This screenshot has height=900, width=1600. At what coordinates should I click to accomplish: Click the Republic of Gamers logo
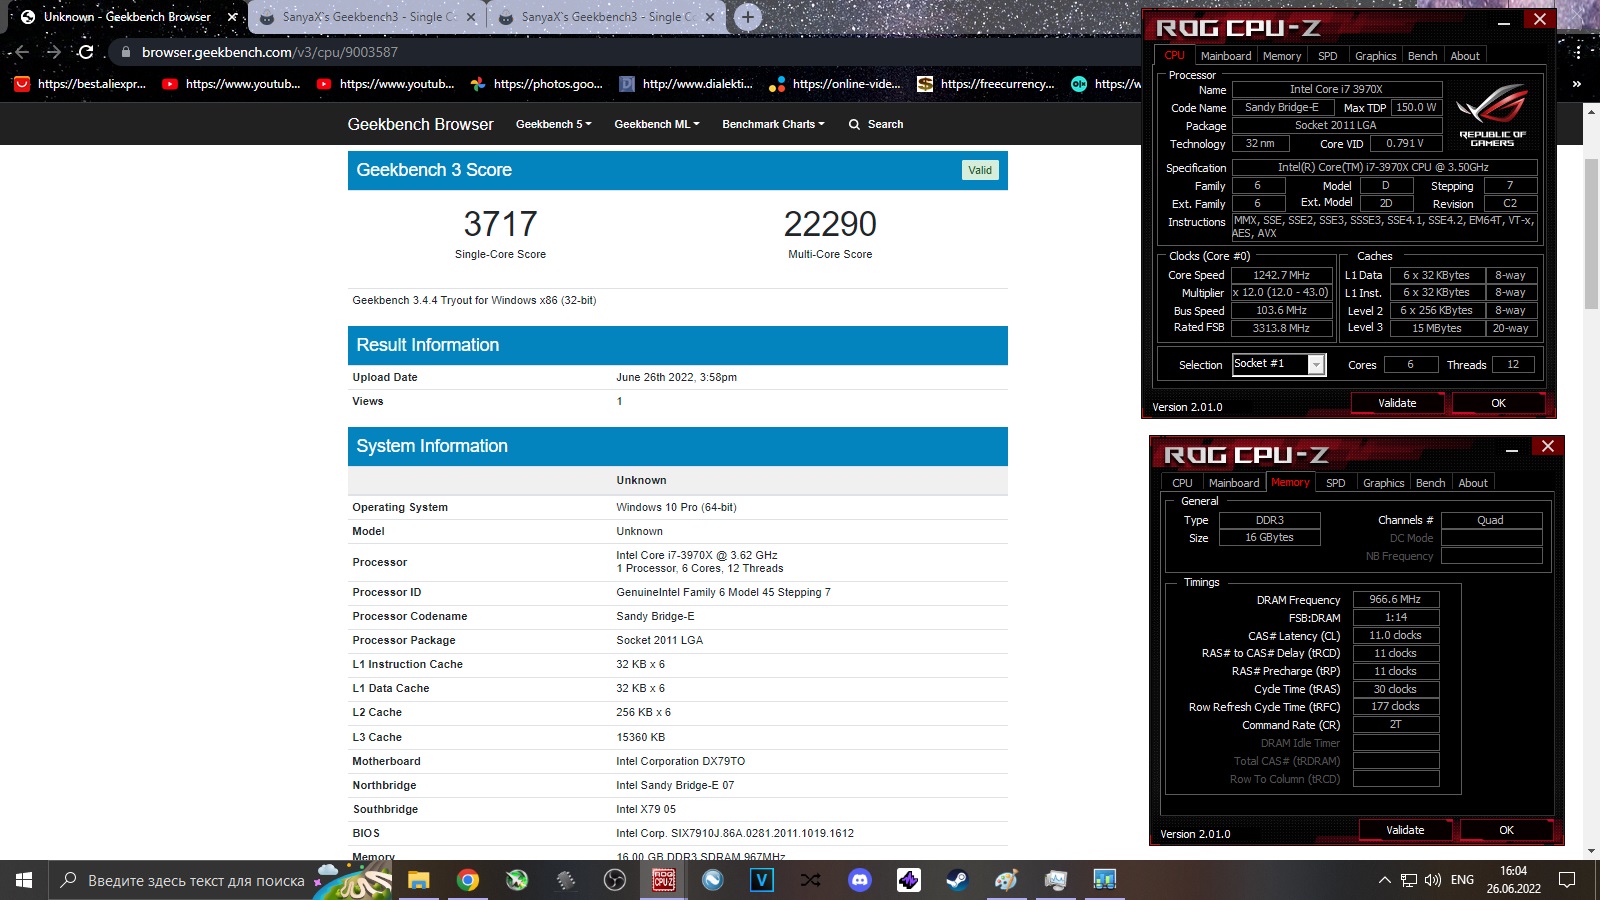point(1492,115)
